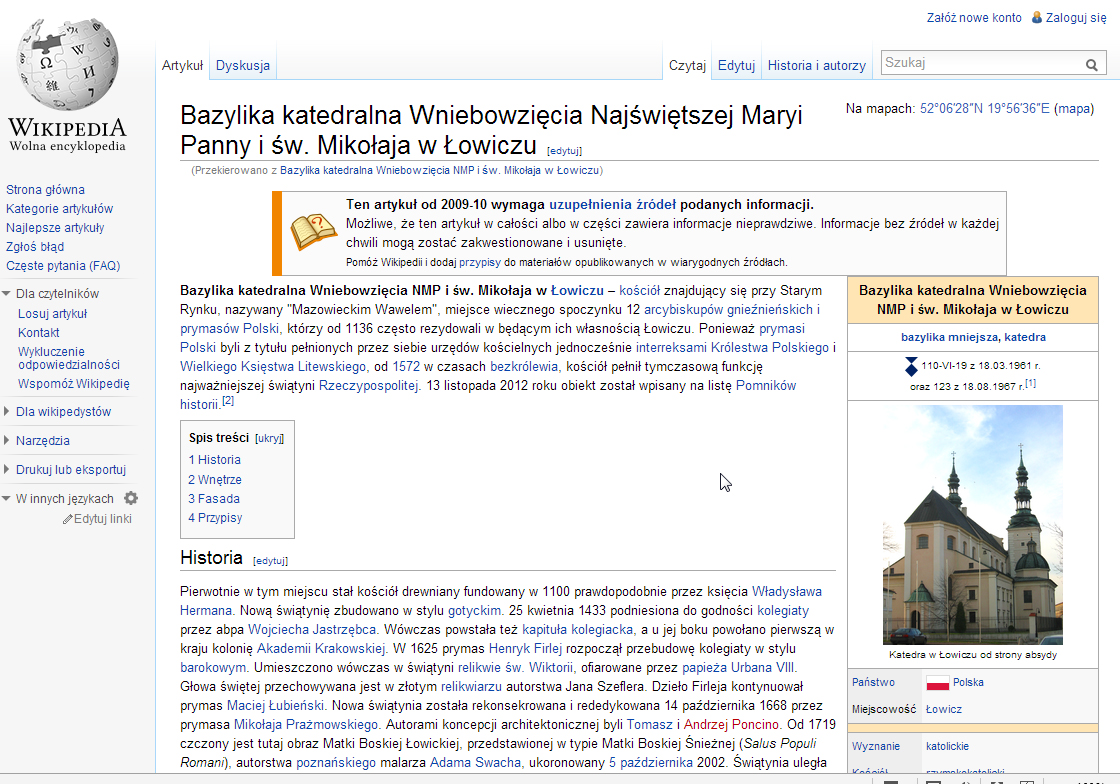Open Wykluczenie odpowiedzialności link
This screenshot has width=1120, height=784.
pyautogui.click(x=69, y=358)
